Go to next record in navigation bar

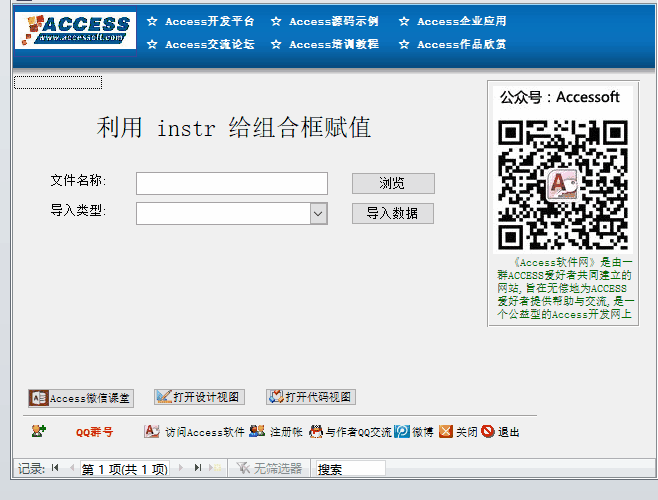click(181, 468)
